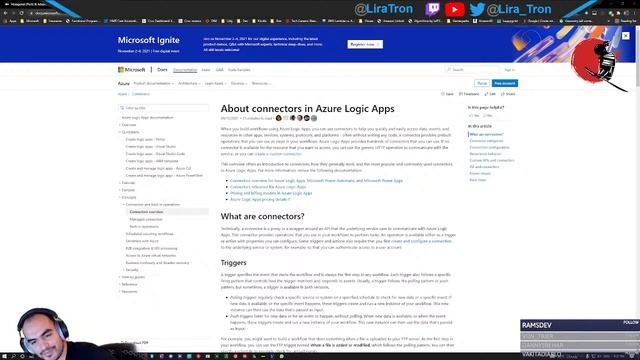Open Serverless with Azure item
640x360 pixels.
(x=142, y=241)
